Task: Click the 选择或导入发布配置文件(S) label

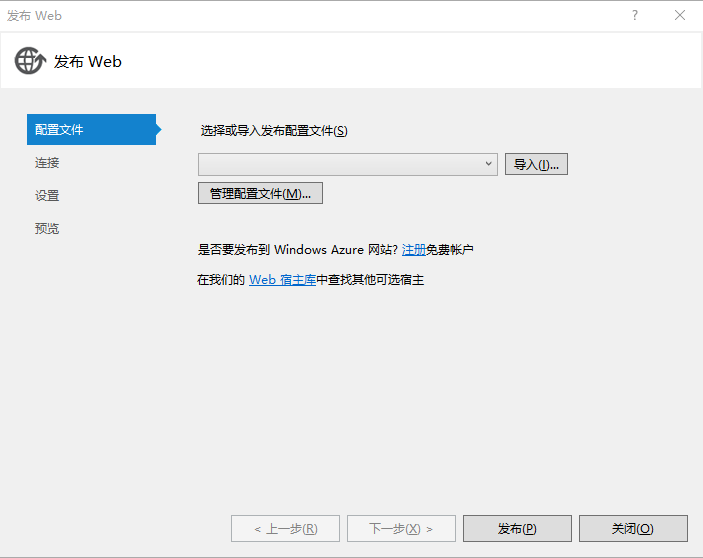Action: click(274, 131)
